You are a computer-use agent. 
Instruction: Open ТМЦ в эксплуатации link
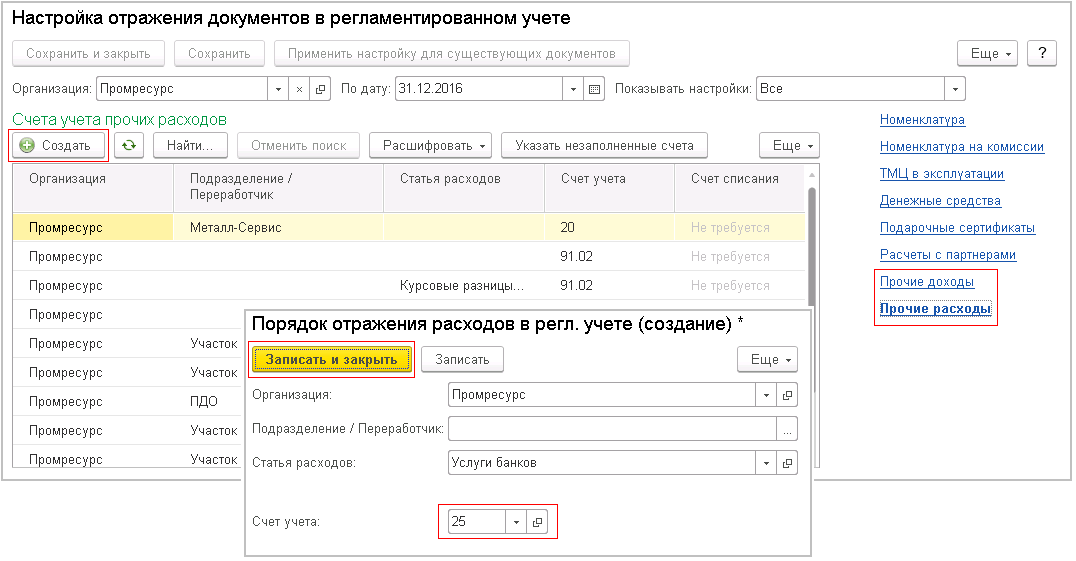coord(942,174)
